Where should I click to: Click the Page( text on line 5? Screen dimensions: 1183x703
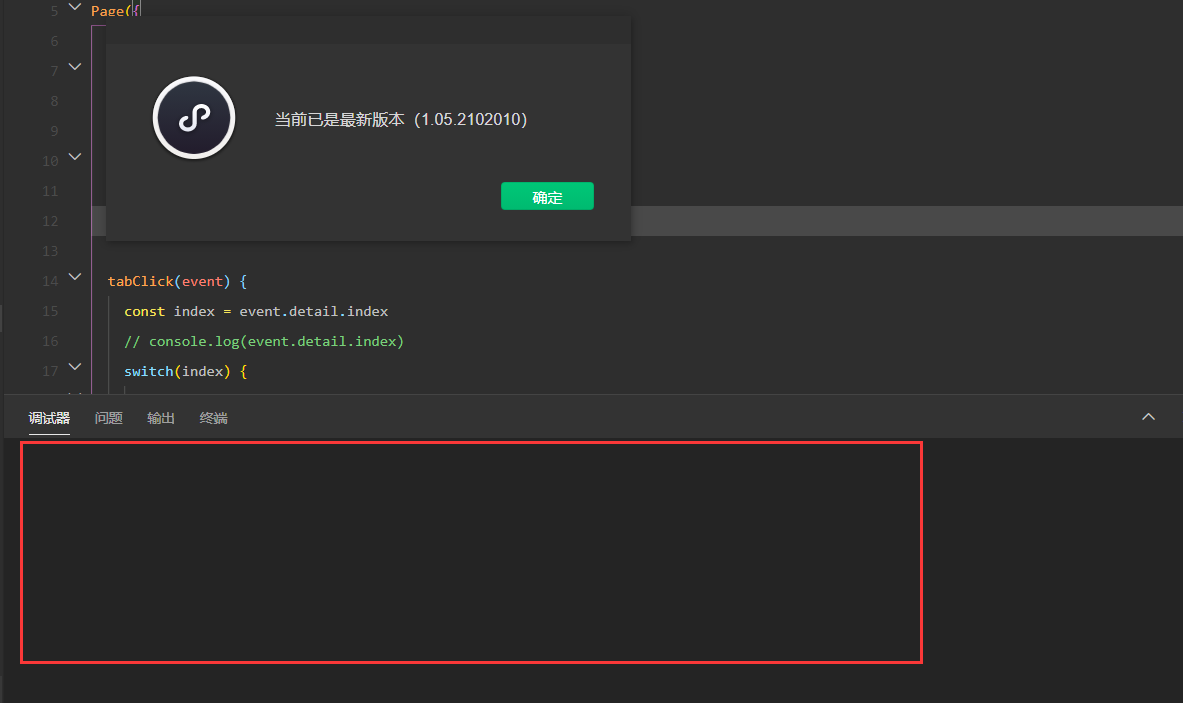[110, 11]
